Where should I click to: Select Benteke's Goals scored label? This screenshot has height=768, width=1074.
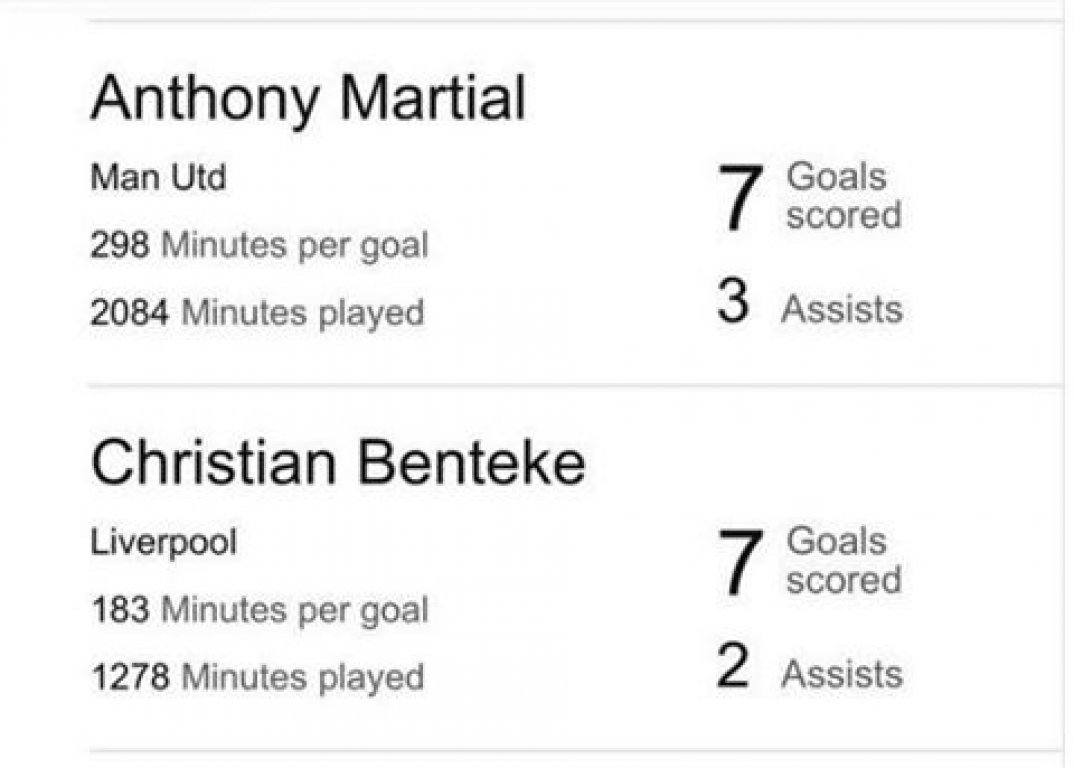pos(844,561)
